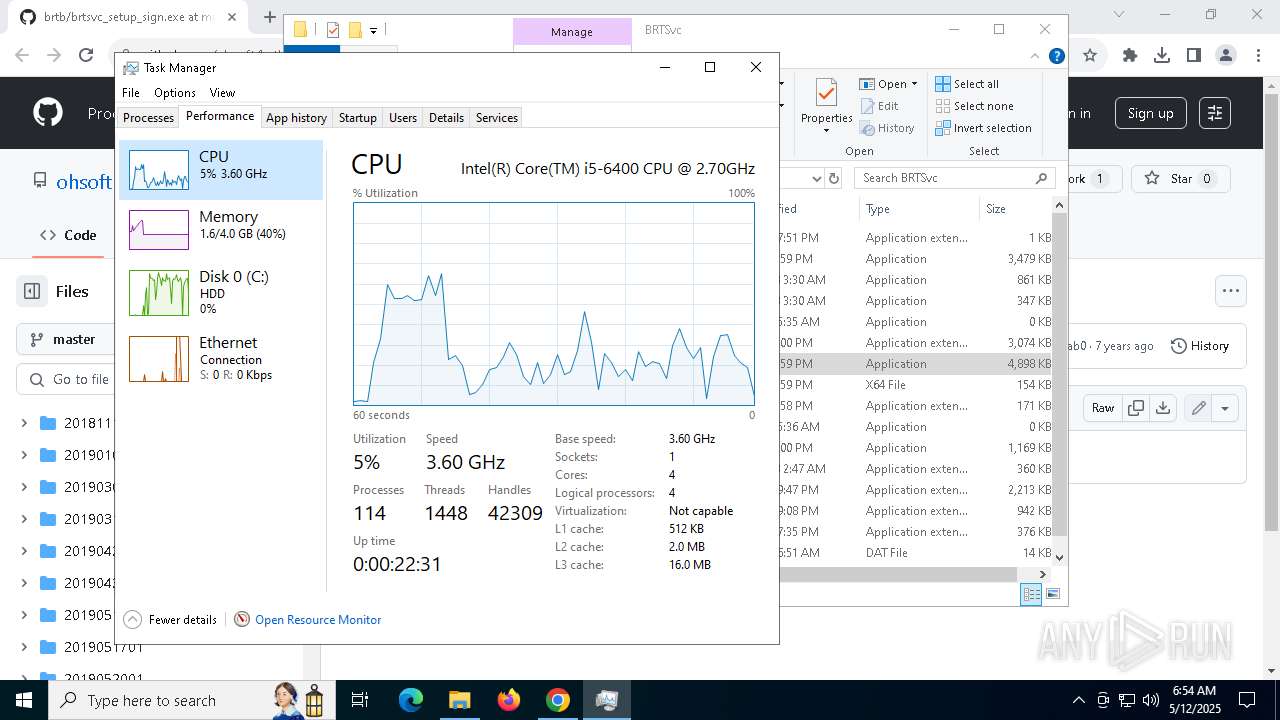Viewport: 1280px width, 720px height.
Task: Click Chrome downloads icon
Action: [x=1162, y=55]
